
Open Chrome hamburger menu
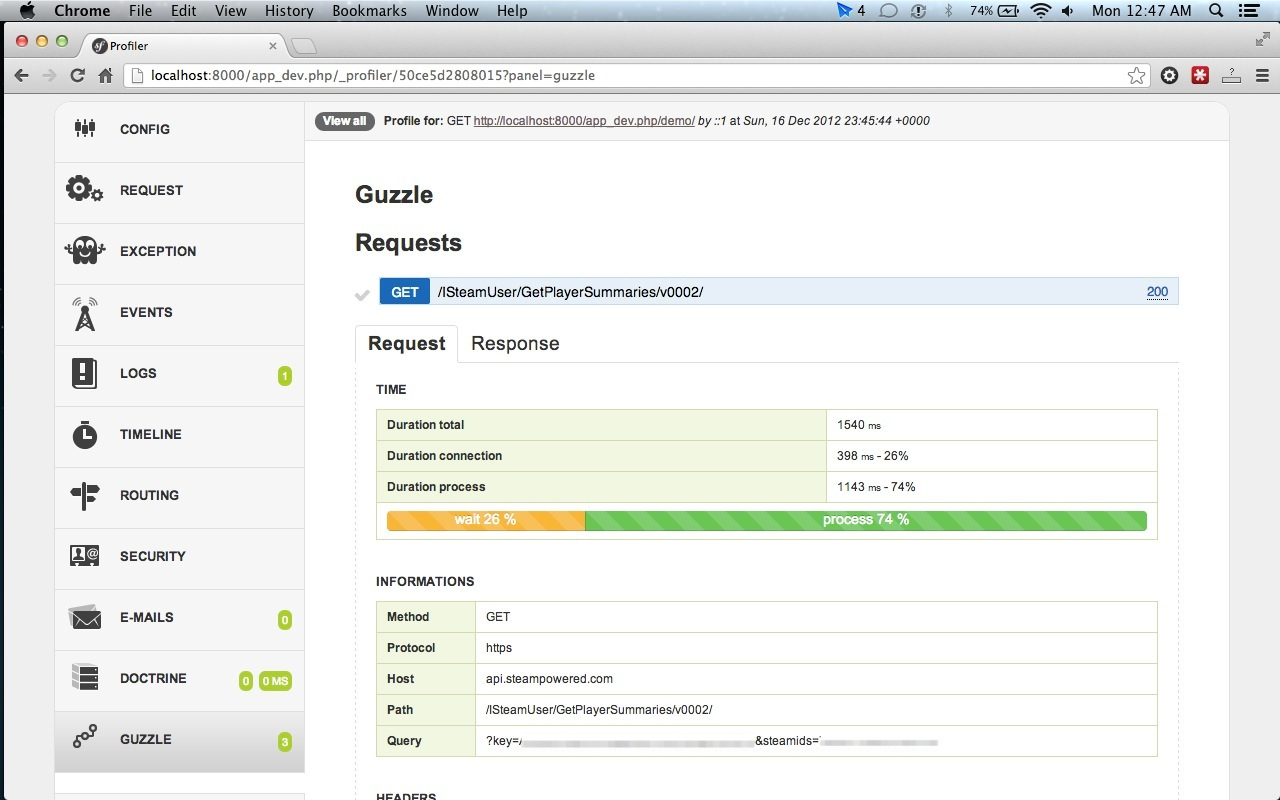tap(1262, 75)
